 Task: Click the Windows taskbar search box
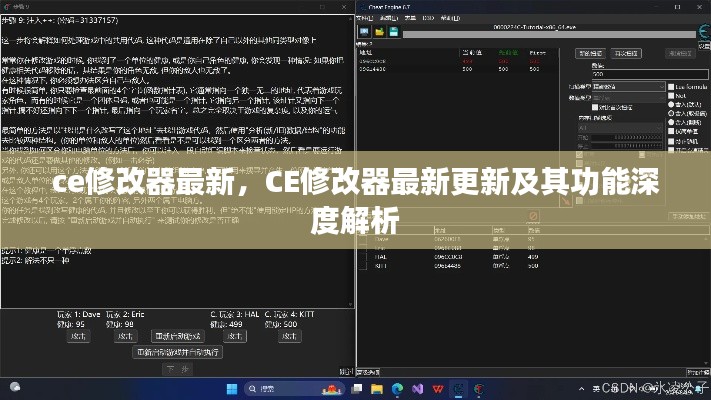pos(295,389)
